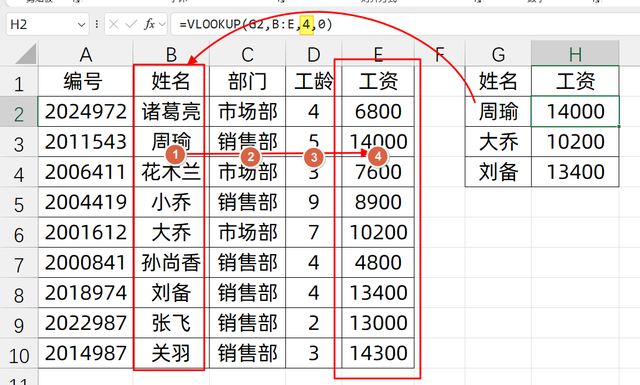The width and height of the screenshot is (640, 385).
Task: Click cell H2 containing 14000
Action: pyautogui.click(x=575, y=111)
